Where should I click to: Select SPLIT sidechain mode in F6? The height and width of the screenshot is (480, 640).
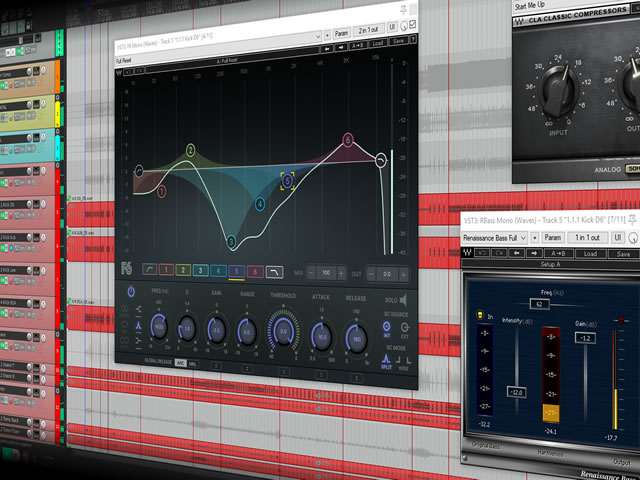click(386, 361)
